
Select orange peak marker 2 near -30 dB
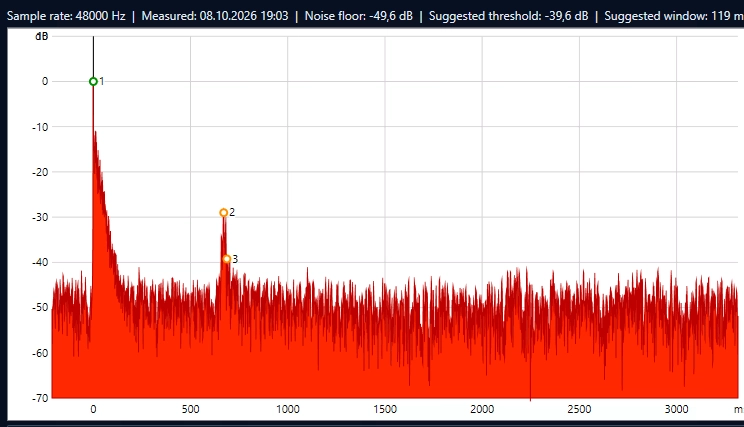click(x=223, y=213)
